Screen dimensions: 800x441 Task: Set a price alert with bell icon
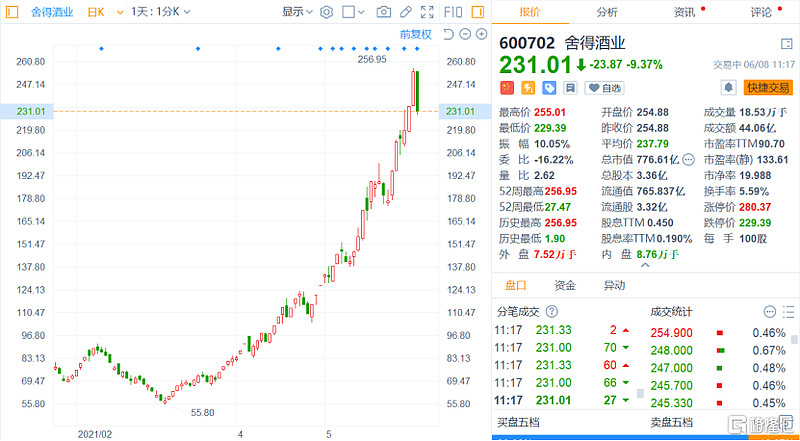pos(729,88)
